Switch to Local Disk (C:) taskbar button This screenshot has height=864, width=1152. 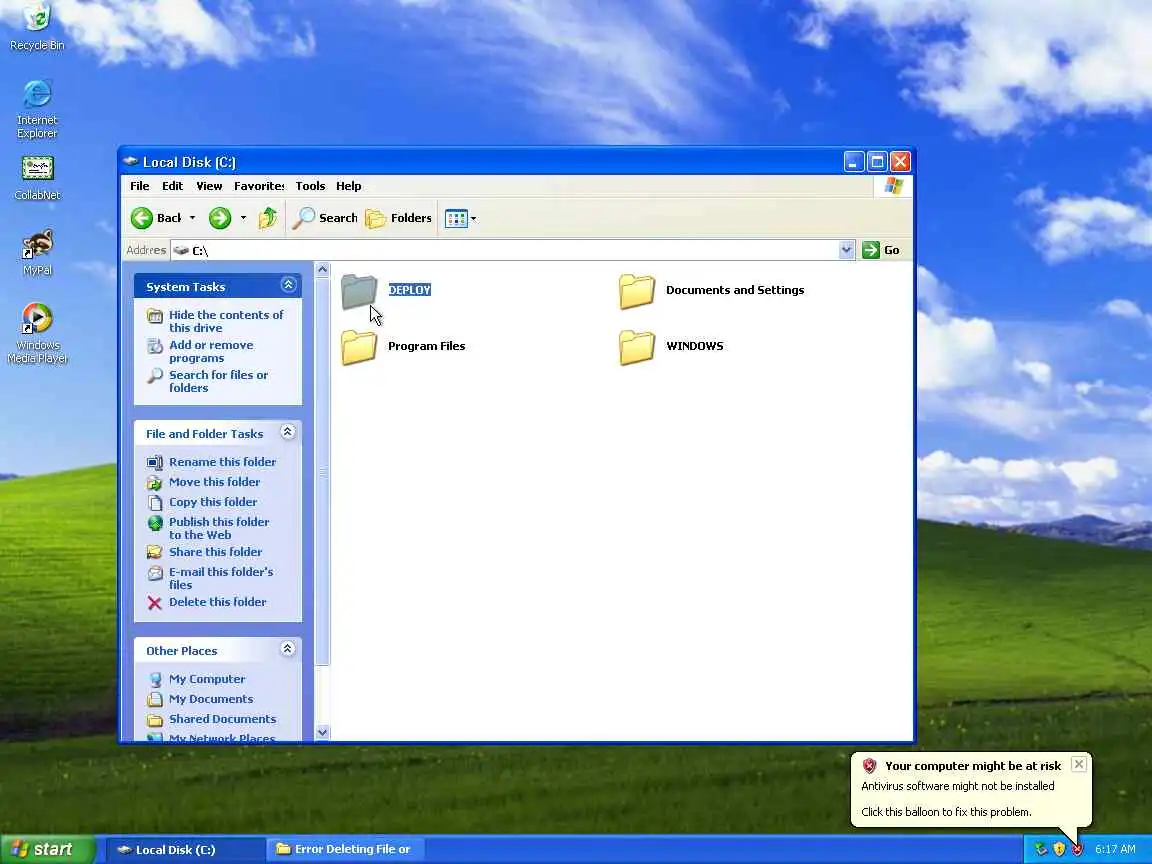click(186, 849)
